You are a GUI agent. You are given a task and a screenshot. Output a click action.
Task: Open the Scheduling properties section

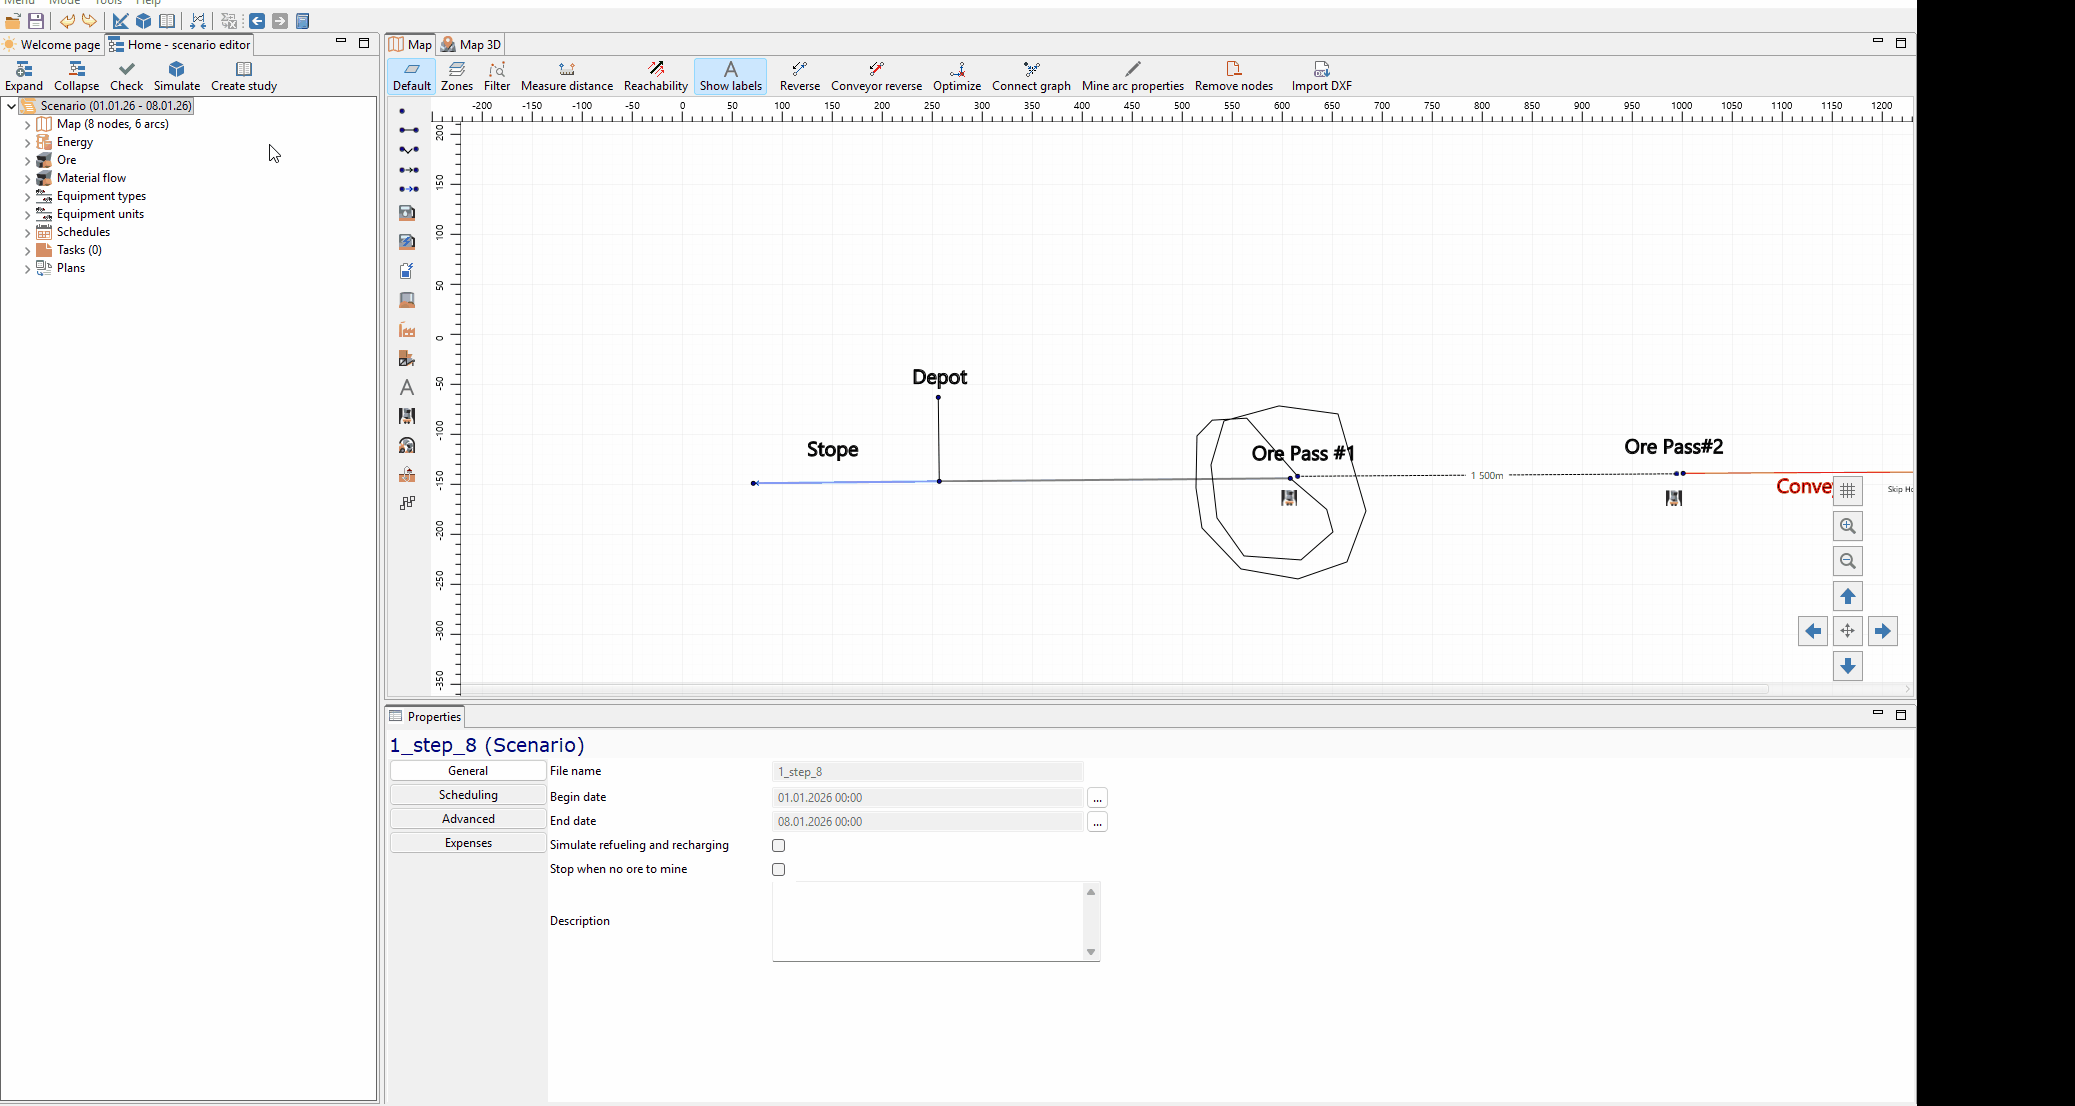coord(468,795)
